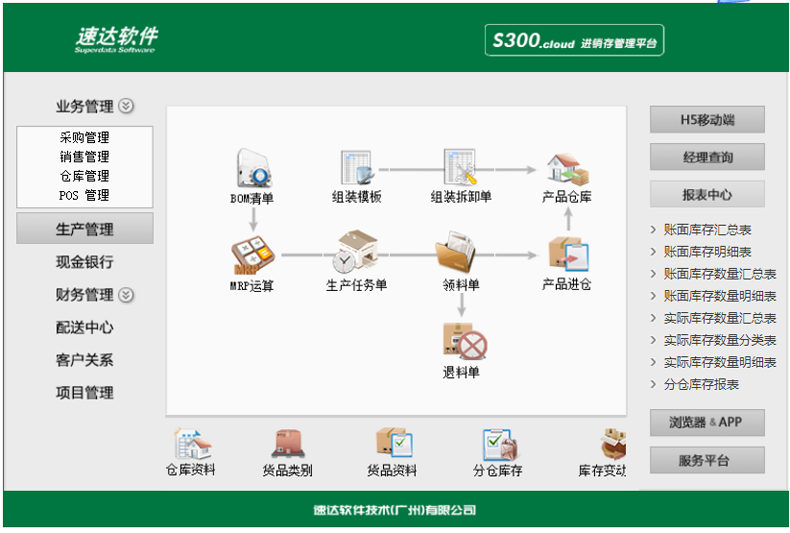Screen dimensions: 790x533
Task: Open report 实际库存数量分类表
Action: tap(720, 341)
